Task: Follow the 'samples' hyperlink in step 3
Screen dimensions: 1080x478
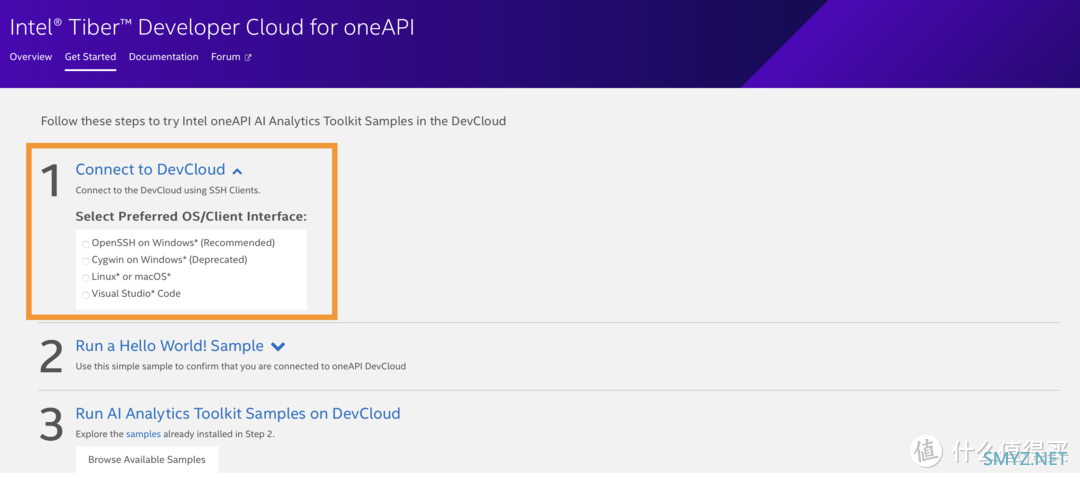Action: tap(143, 434)
